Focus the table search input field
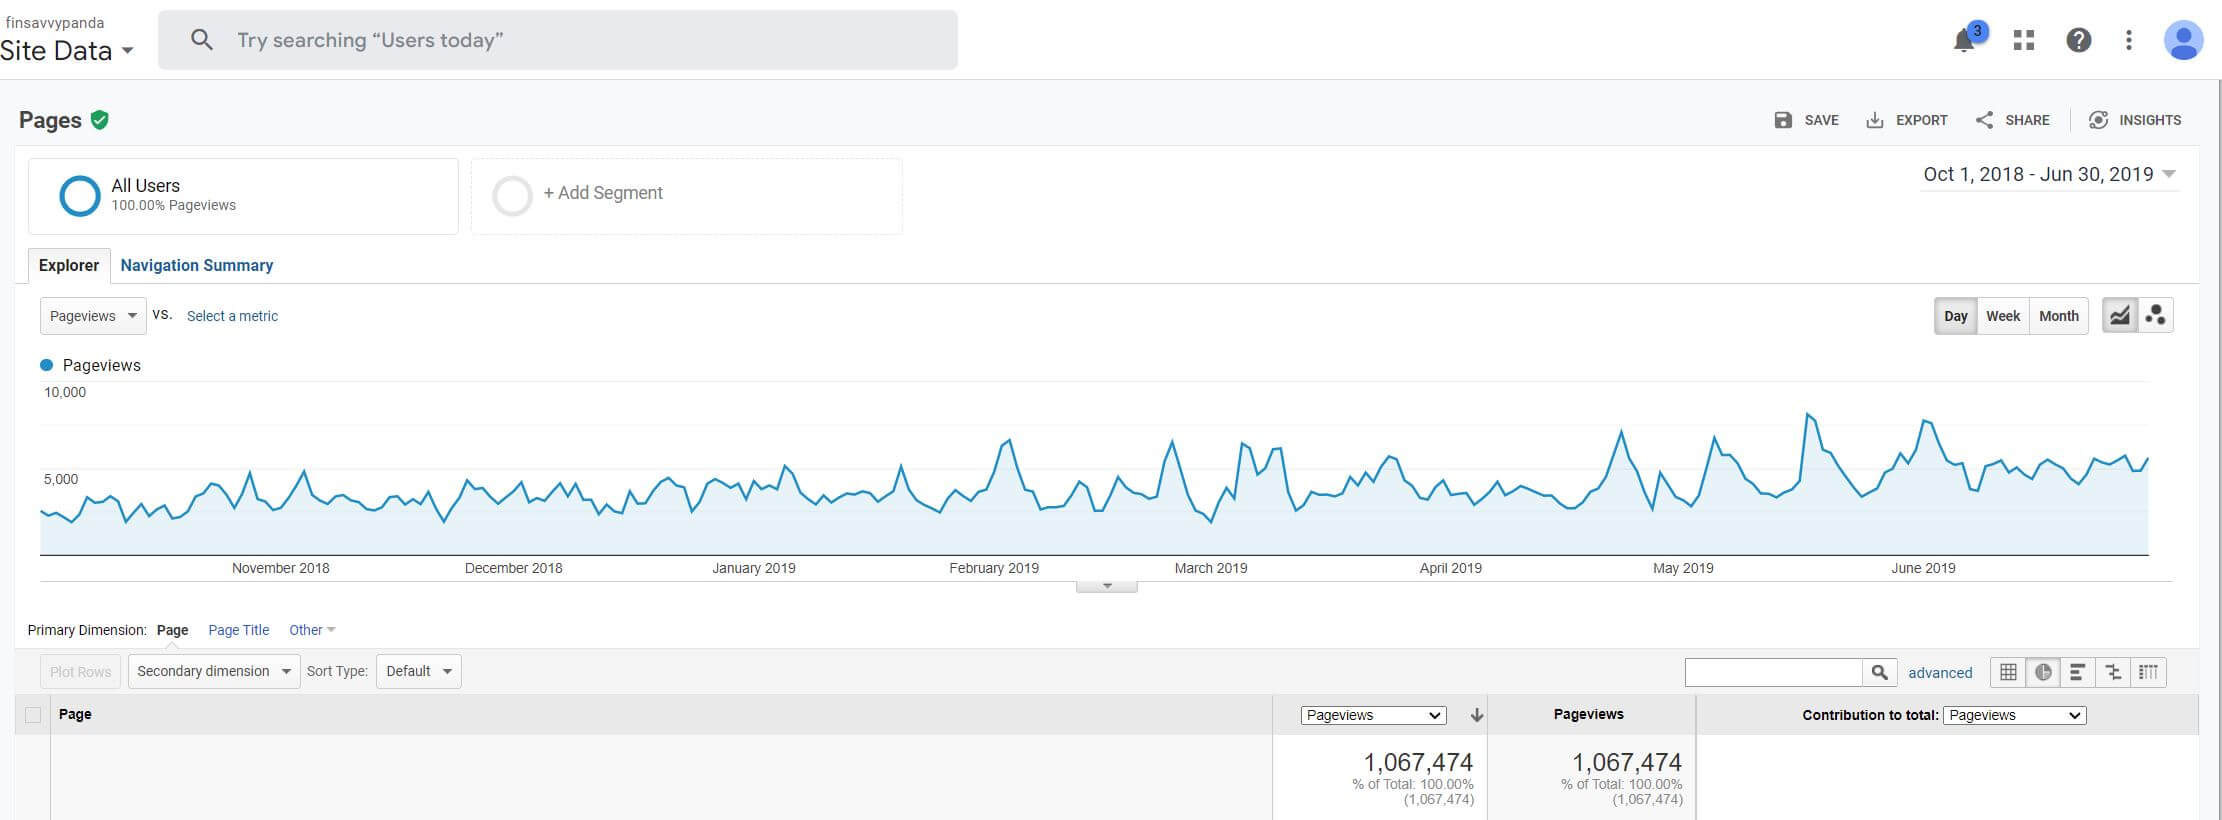The height and width of the screenshot is (820, 2222). pyautogui.click(x=1773, y=672)
